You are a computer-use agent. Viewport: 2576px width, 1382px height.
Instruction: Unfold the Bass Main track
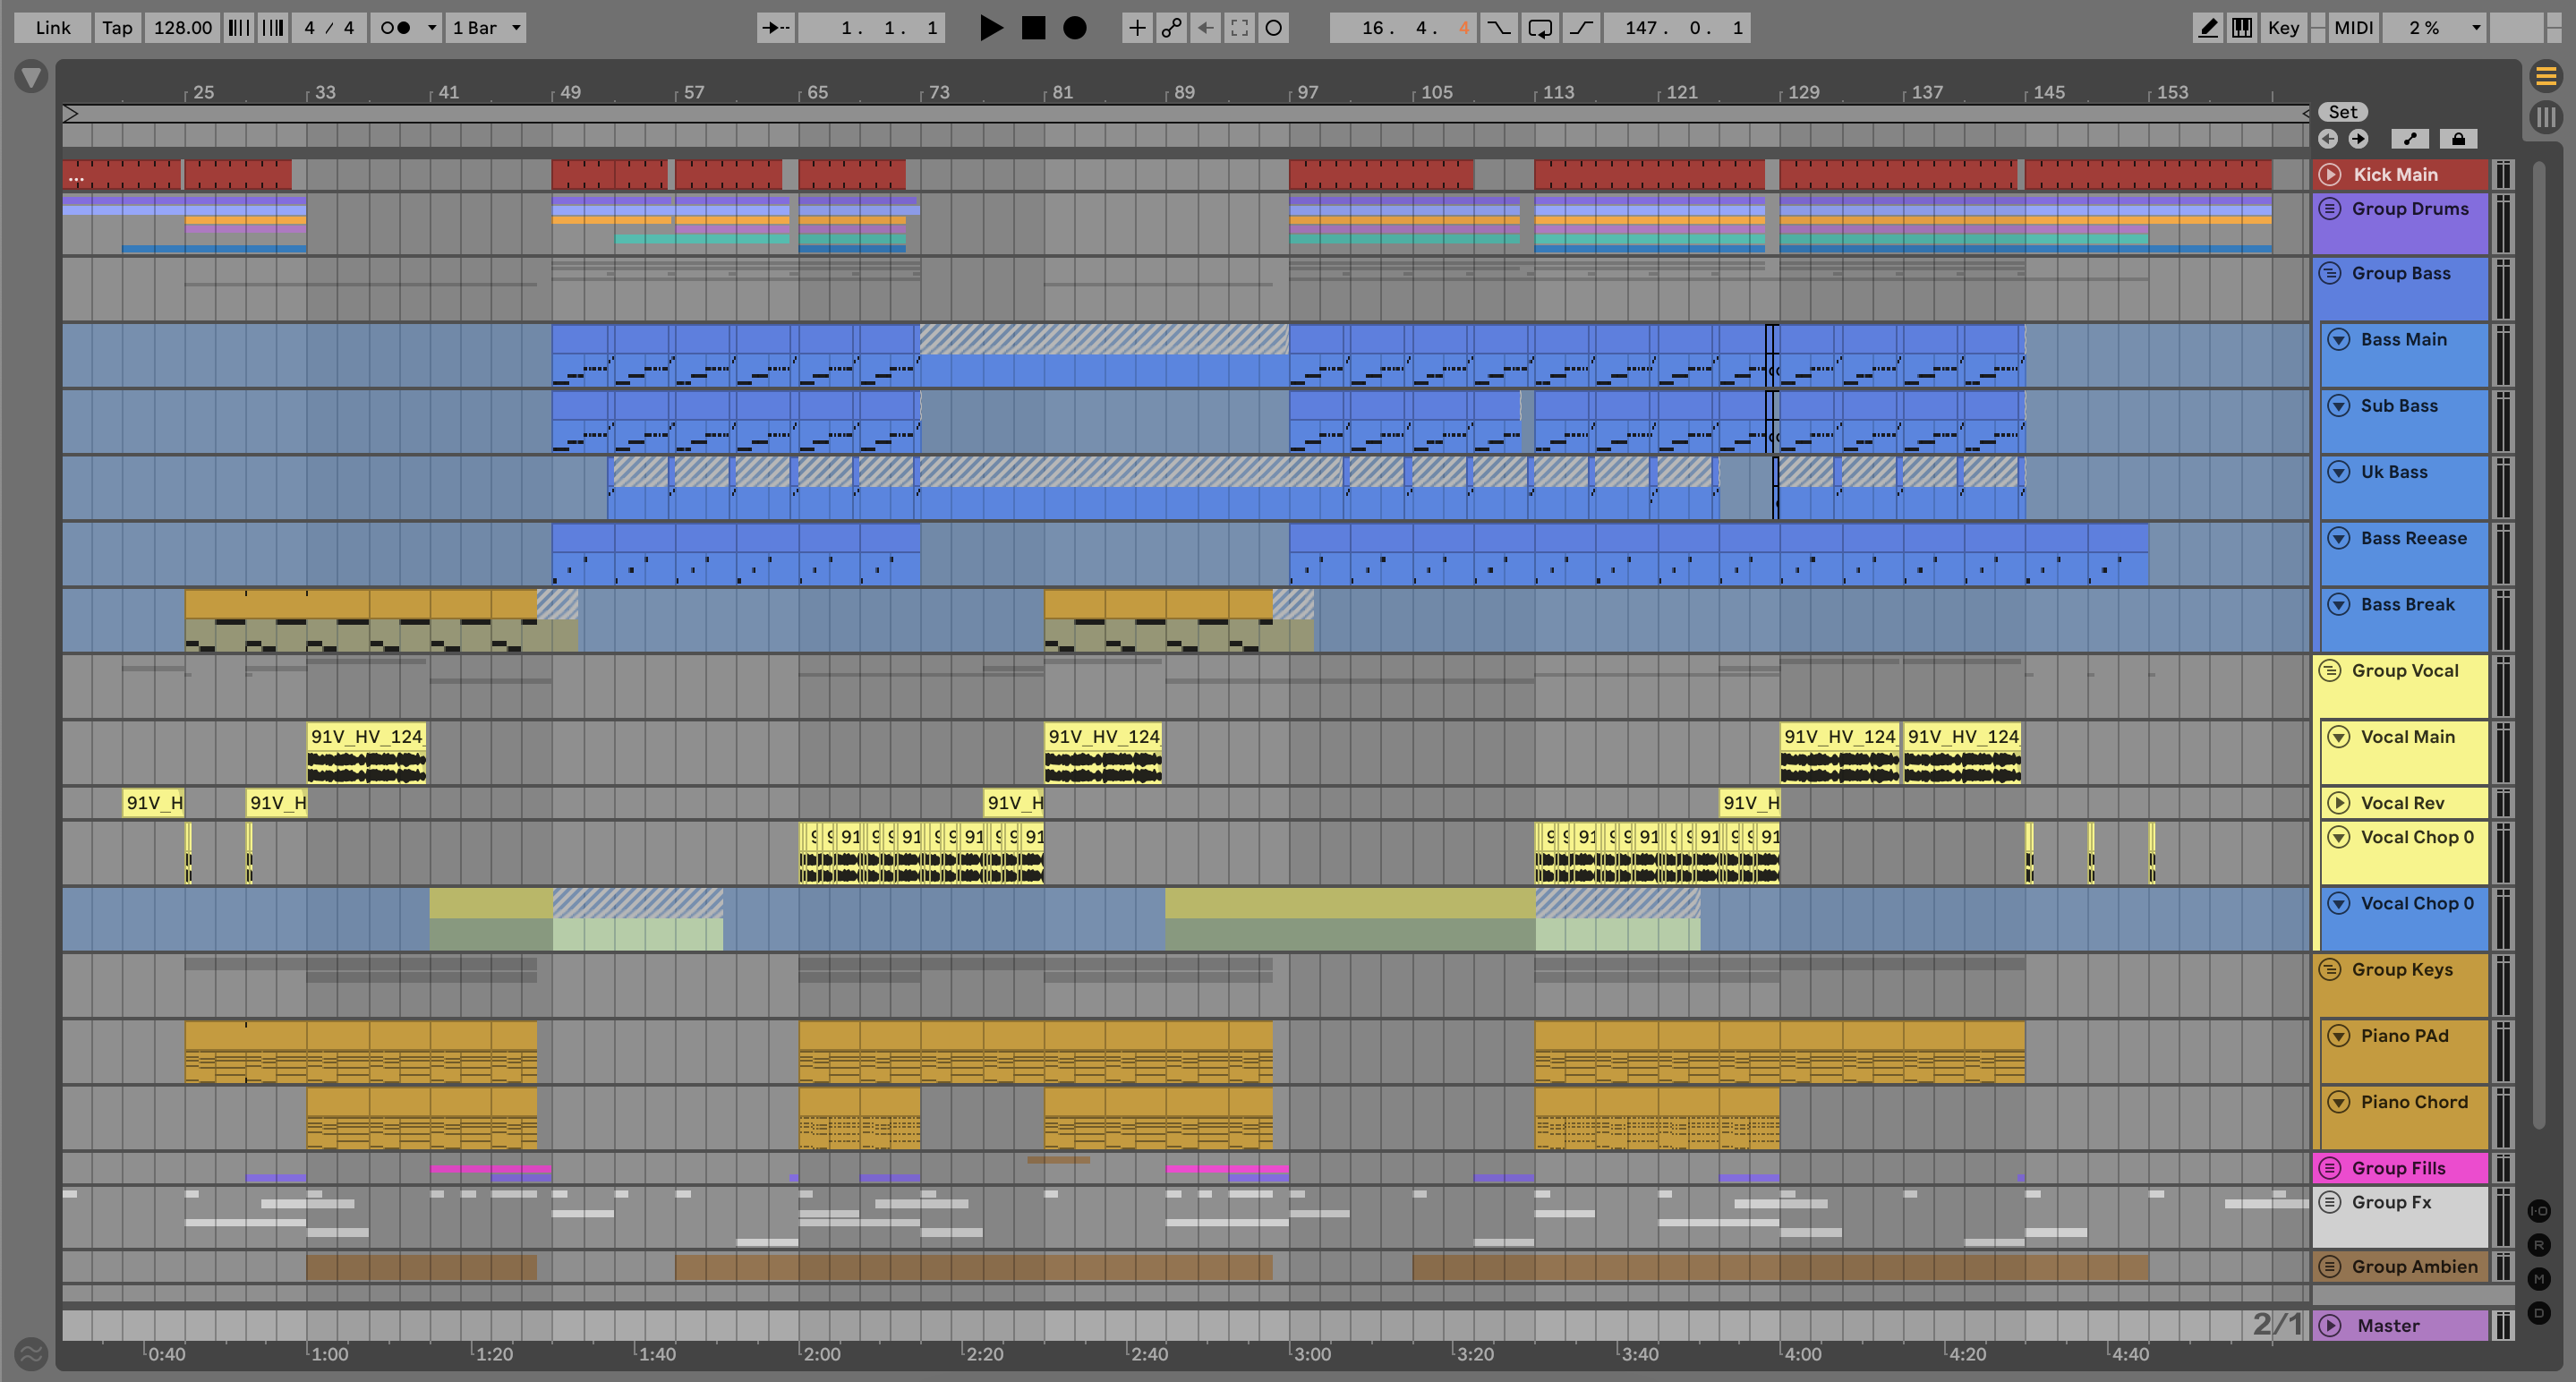pos(2338,340)
